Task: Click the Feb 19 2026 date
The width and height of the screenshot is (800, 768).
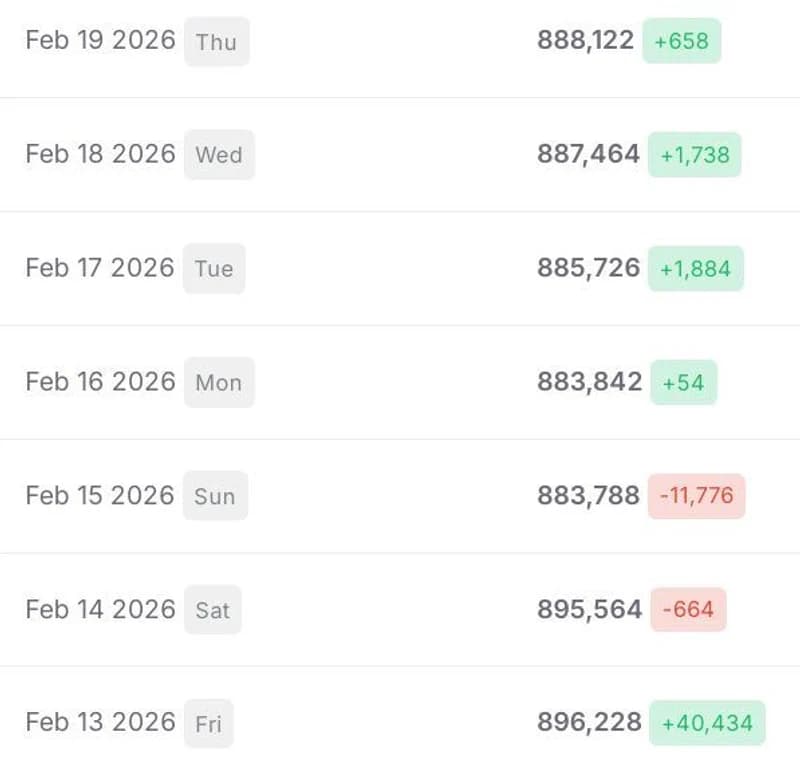Action: click(101, 40)
